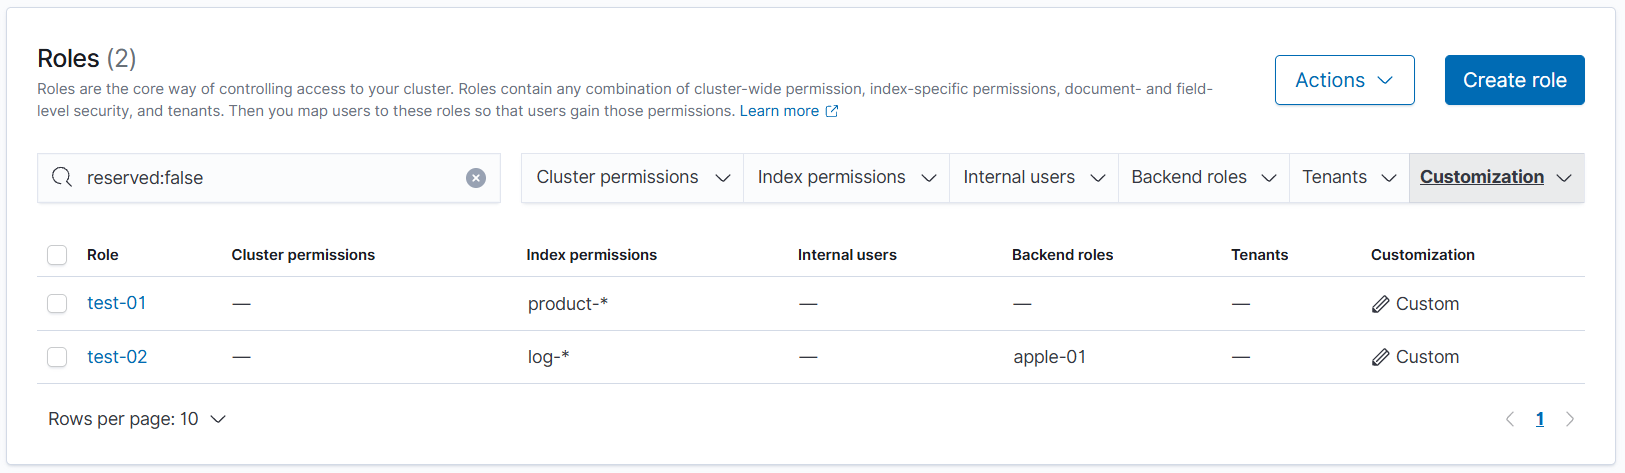Open the Internal users filter

(x=1033, y=178)
